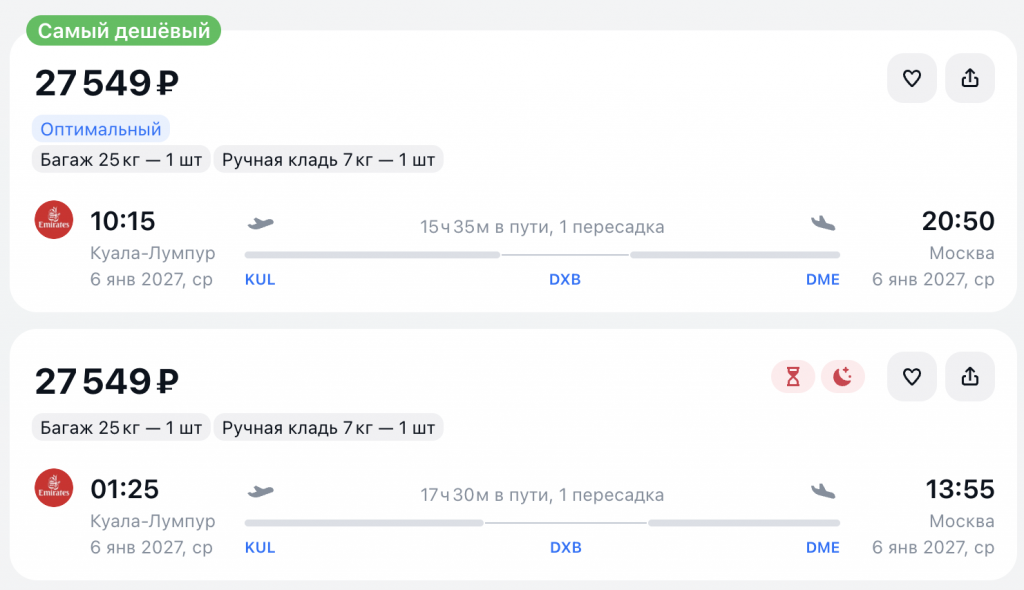
Task: Click Emirates logo on first flight
Action: tap(53, 220)
